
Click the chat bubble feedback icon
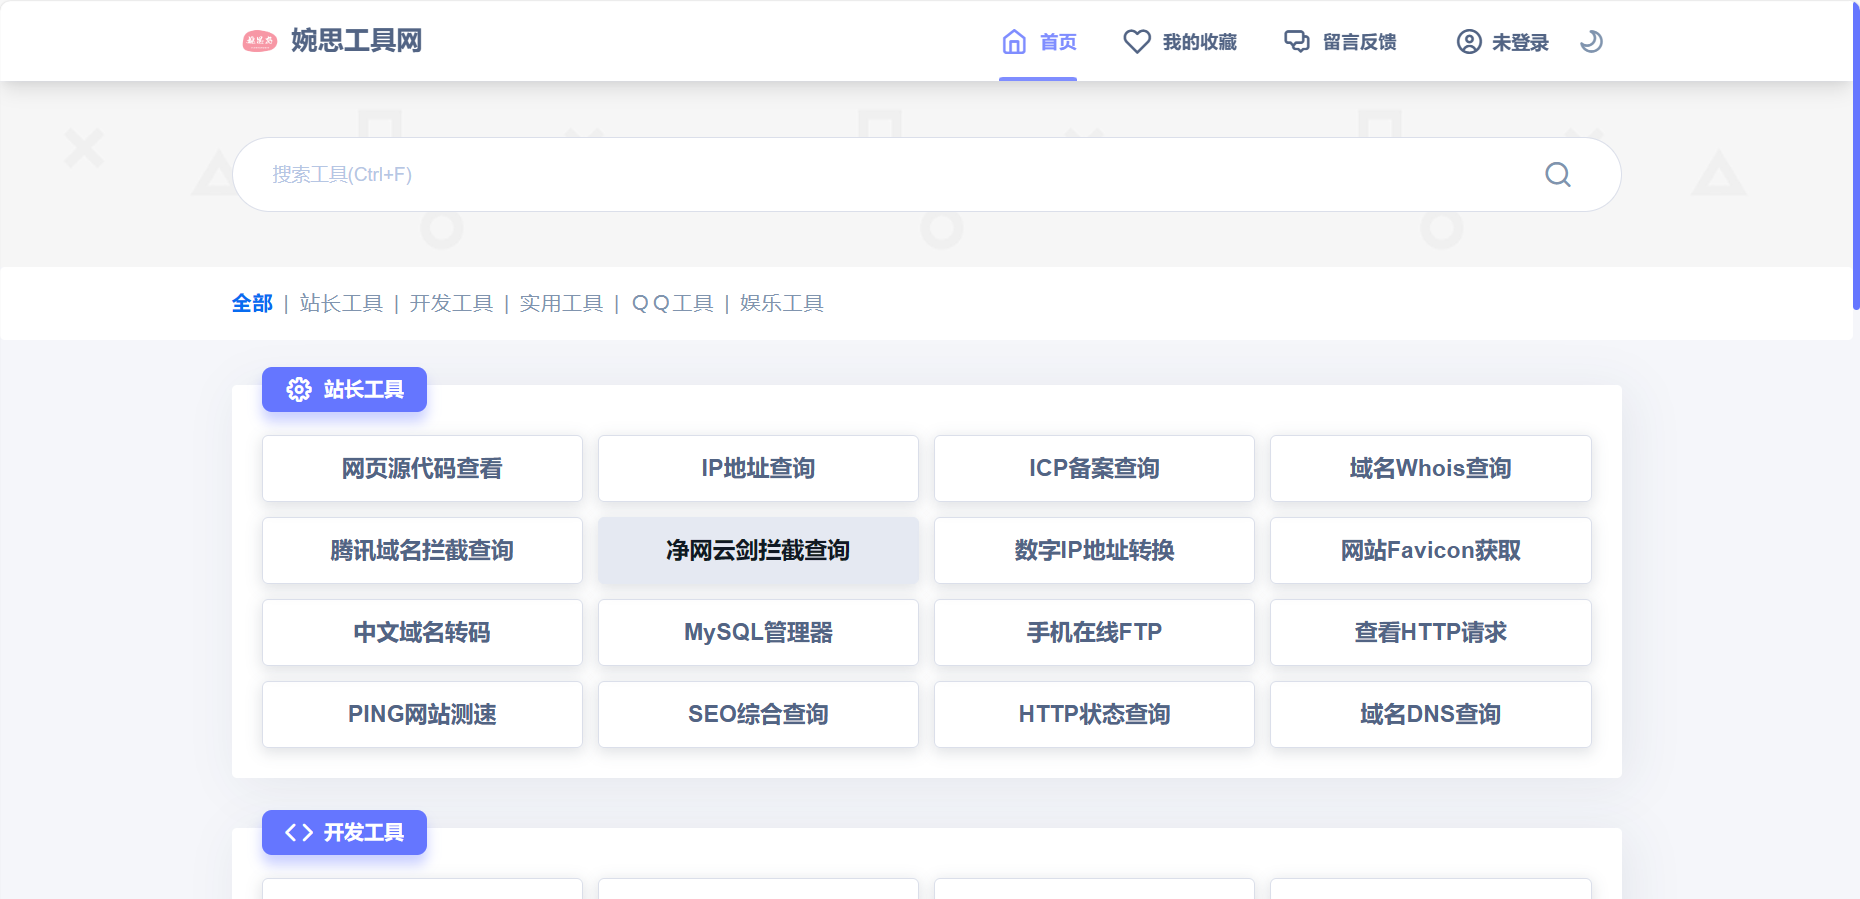1297,42
